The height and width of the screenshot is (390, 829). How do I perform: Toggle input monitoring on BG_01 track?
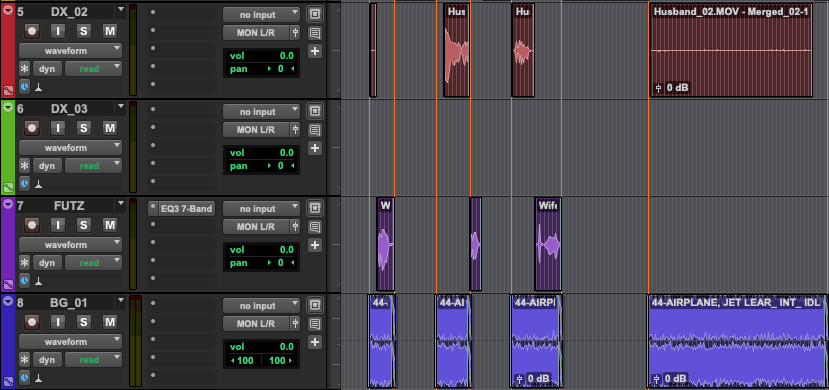click(58, 322)
